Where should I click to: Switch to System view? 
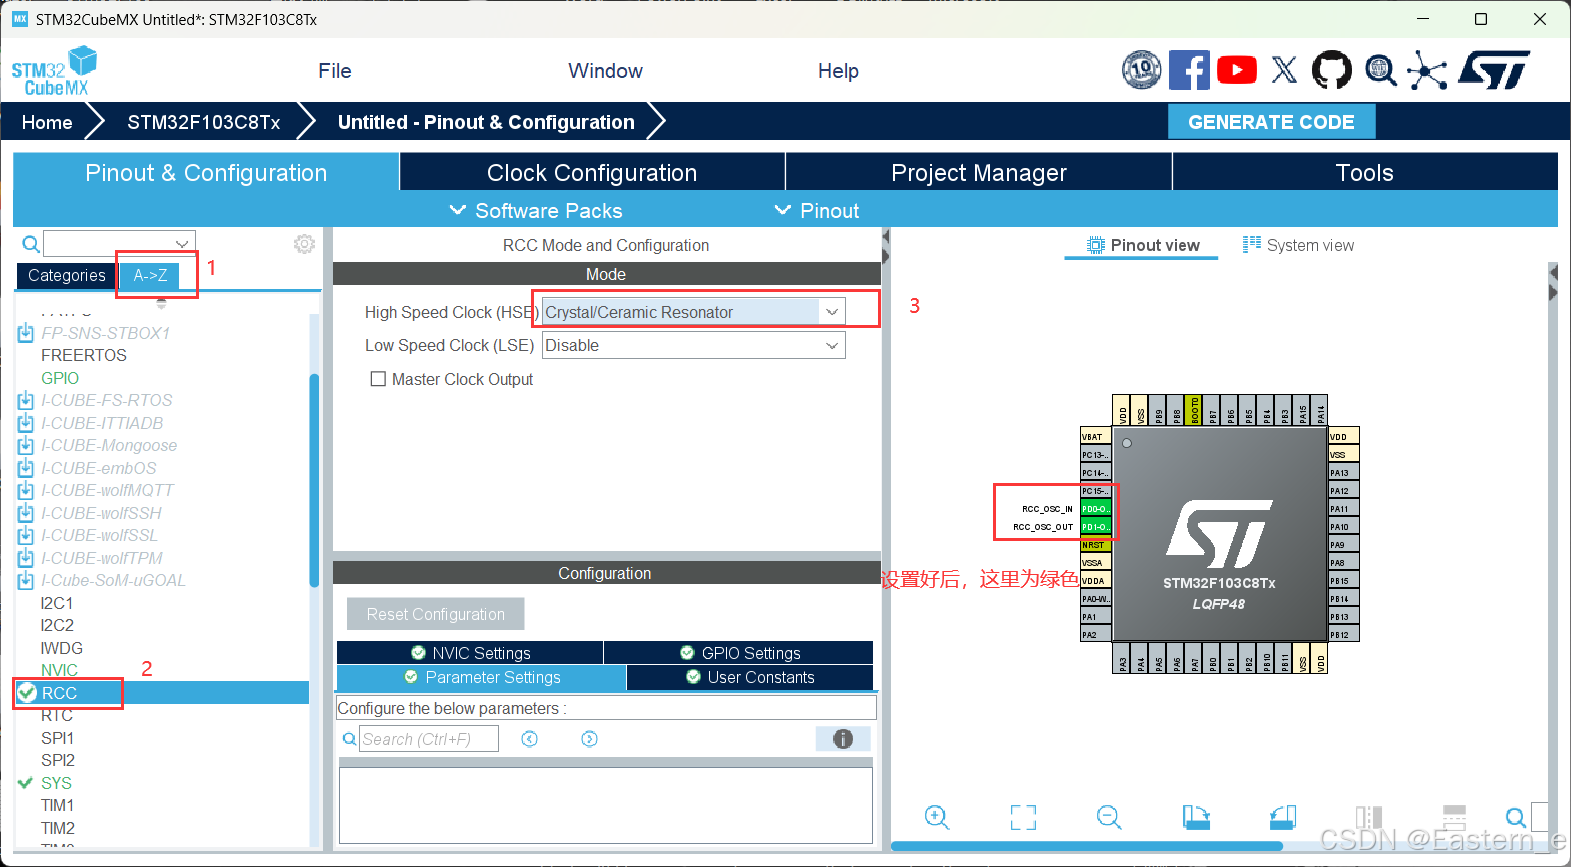coord(1298,245)
